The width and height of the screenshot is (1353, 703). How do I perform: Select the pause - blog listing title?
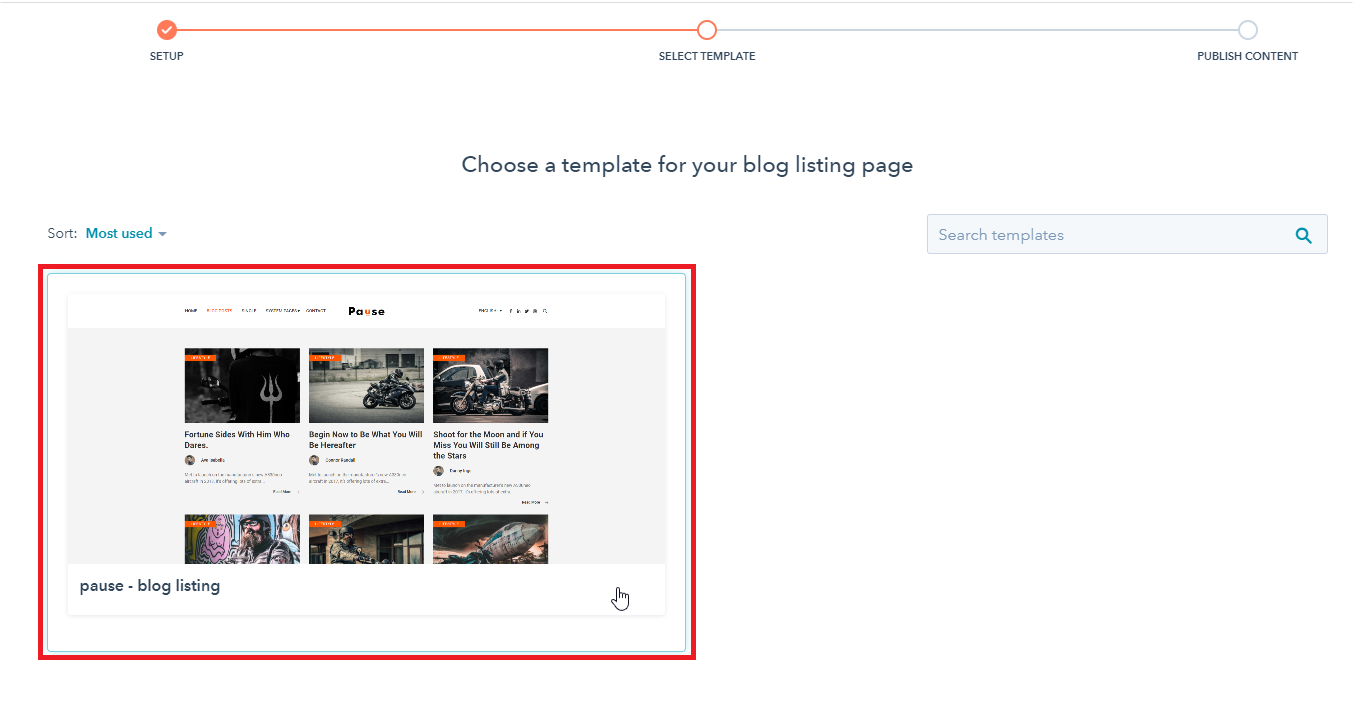150,586
